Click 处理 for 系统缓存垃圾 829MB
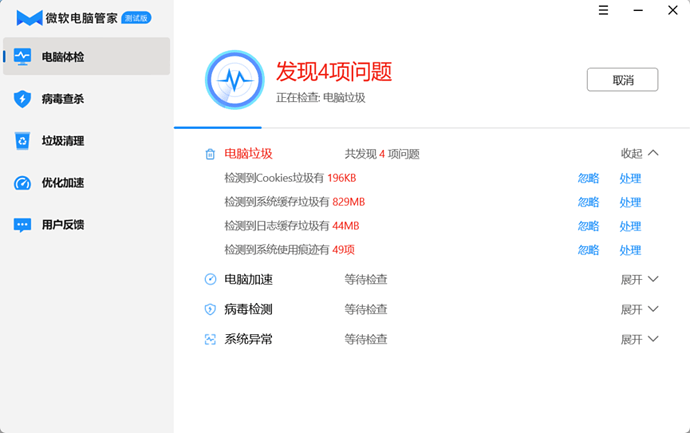 [x=630, y=202]
